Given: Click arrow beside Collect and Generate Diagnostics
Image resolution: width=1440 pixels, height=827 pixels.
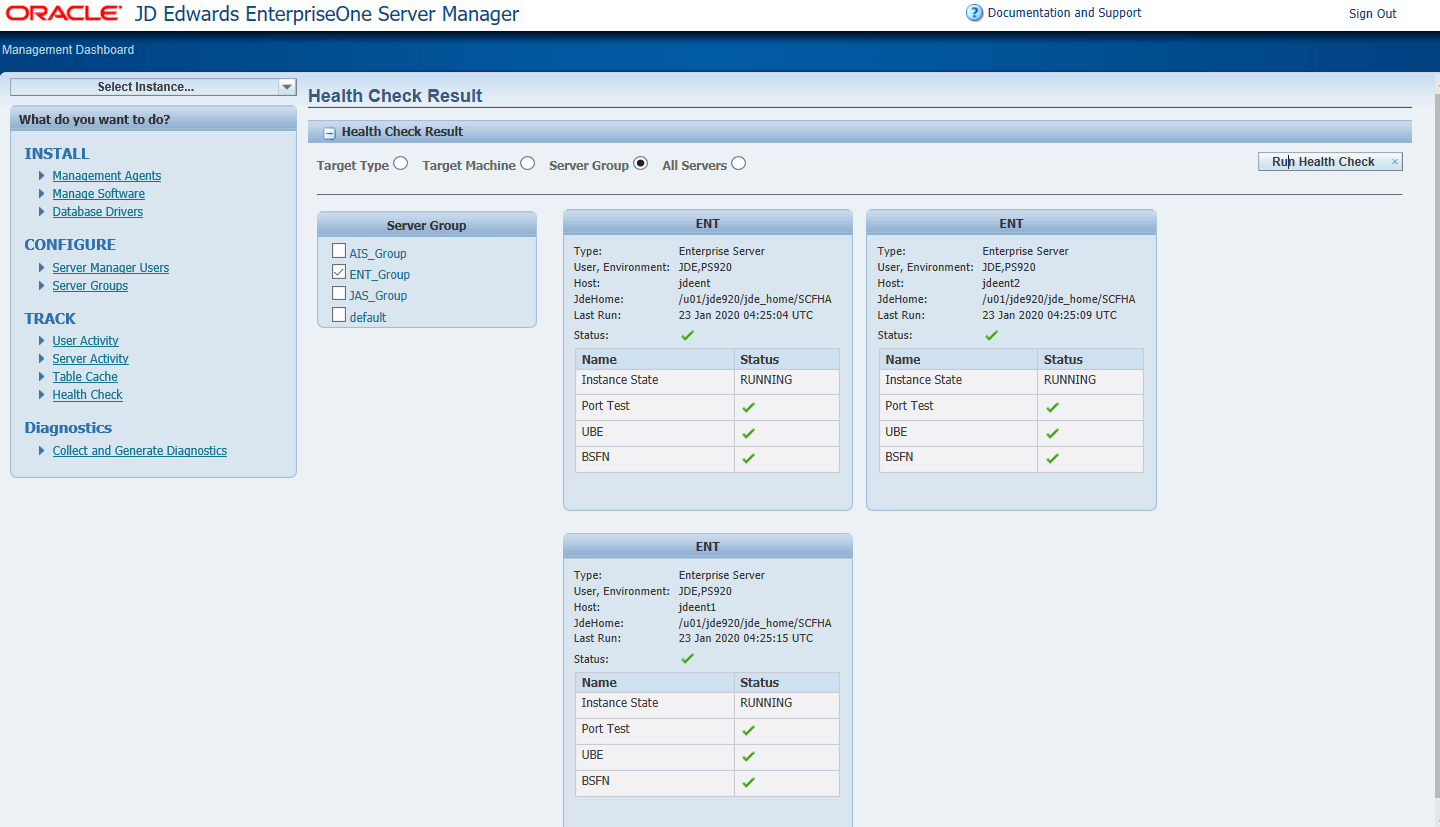Looking at the screenshot, I should (x=42, y=451).
